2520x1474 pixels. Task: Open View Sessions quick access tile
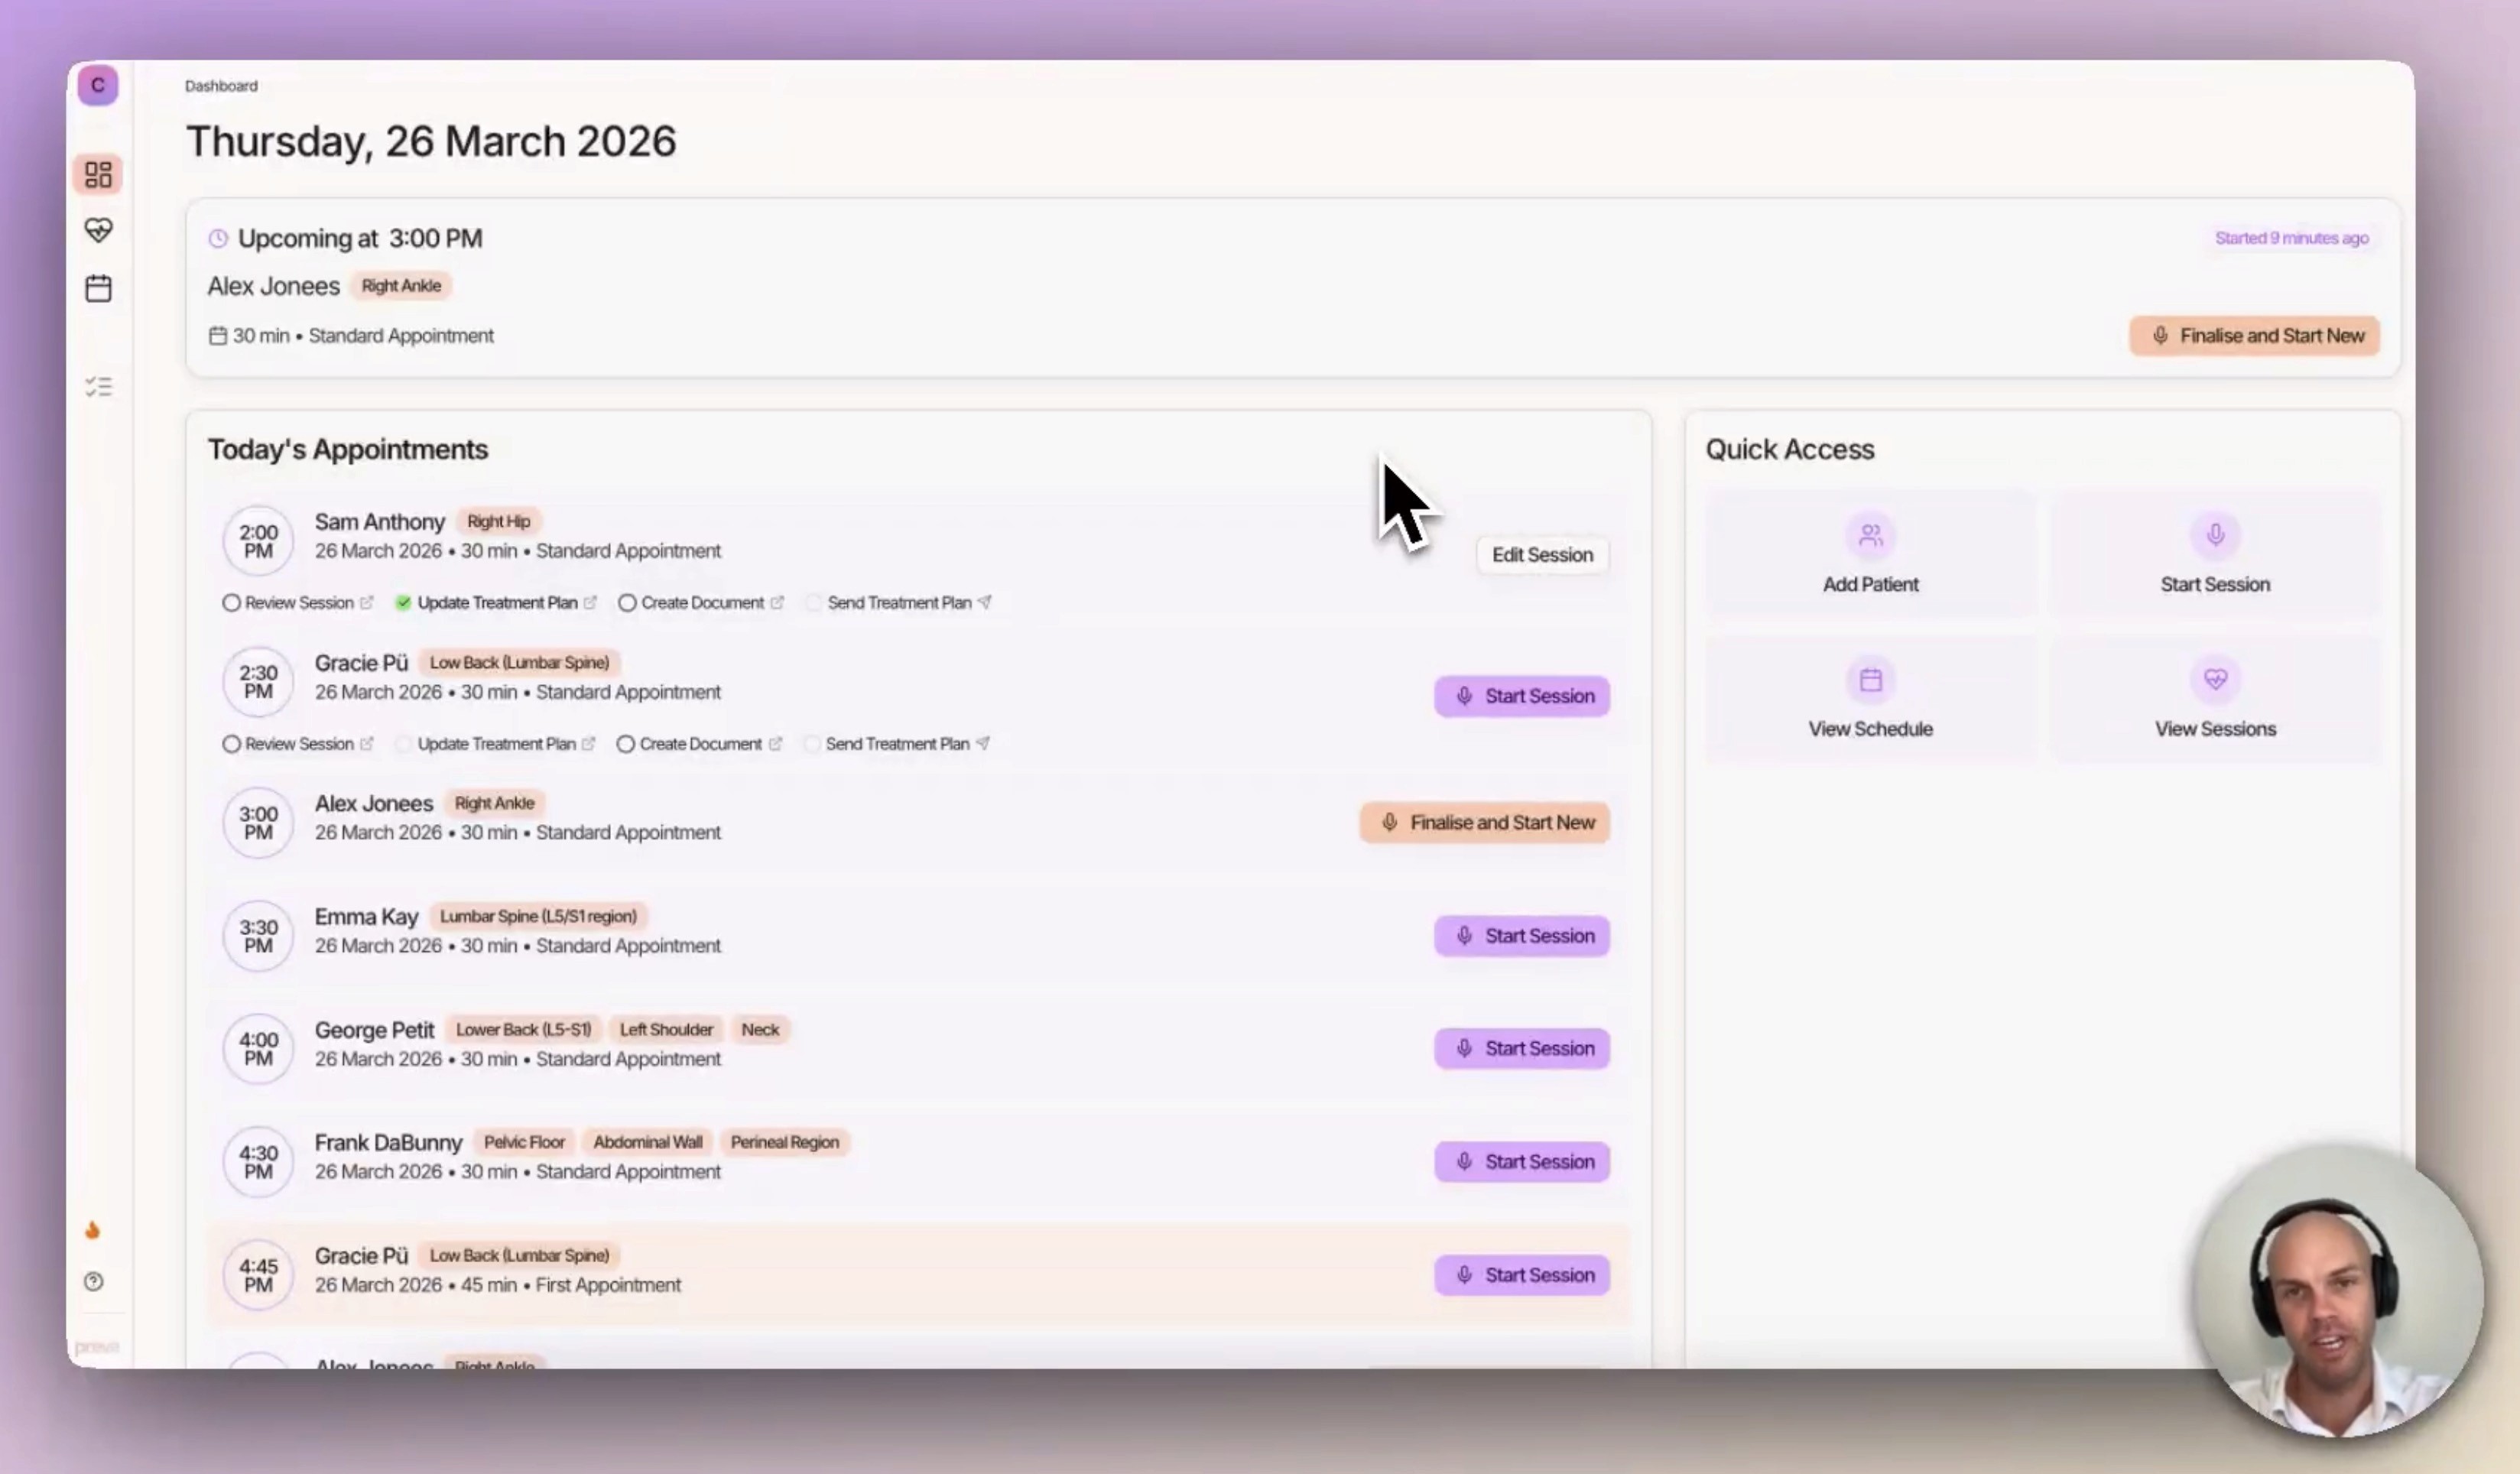tap(2215, 700)
